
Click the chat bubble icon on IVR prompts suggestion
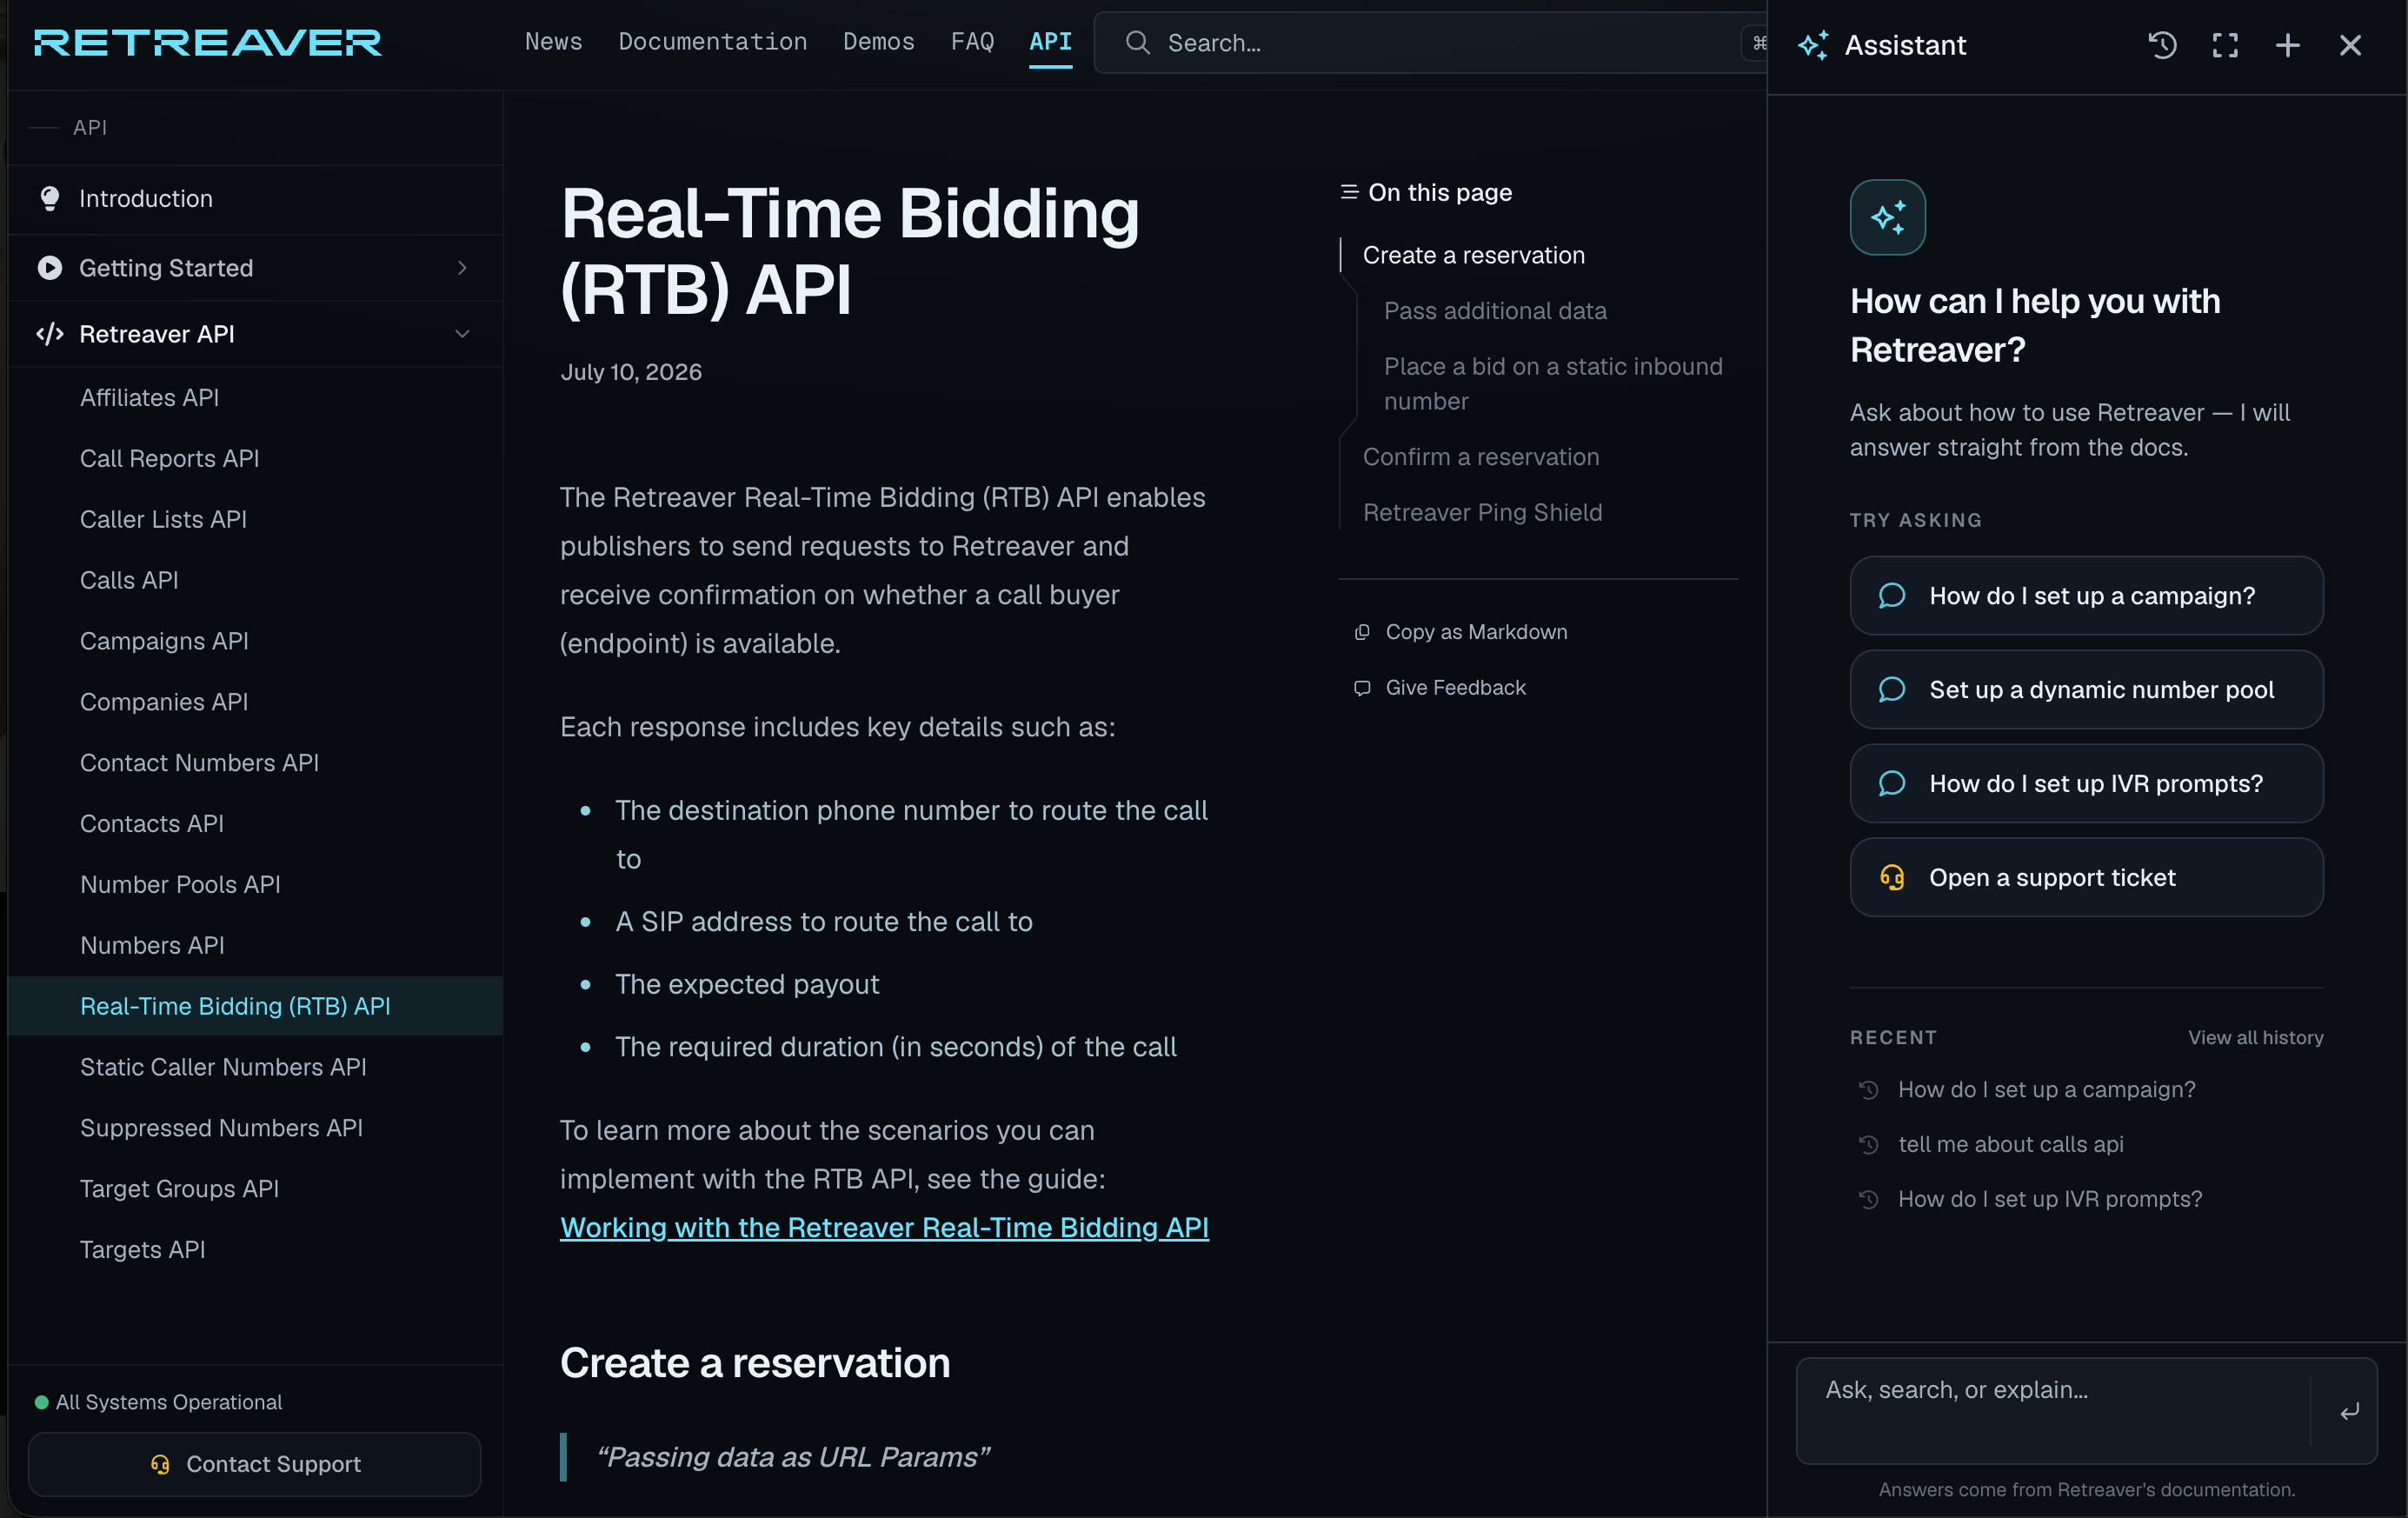[x=1892, y=784]
